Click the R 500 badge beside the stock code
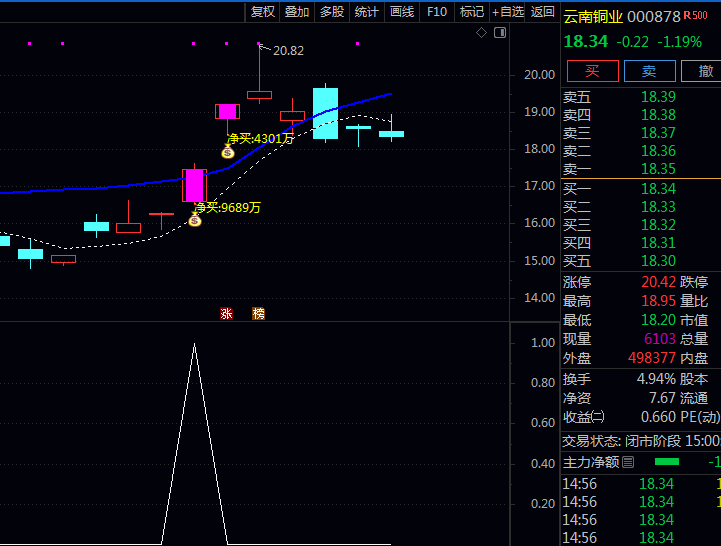This screenshot has width=721, height=546. coord(695,16)
